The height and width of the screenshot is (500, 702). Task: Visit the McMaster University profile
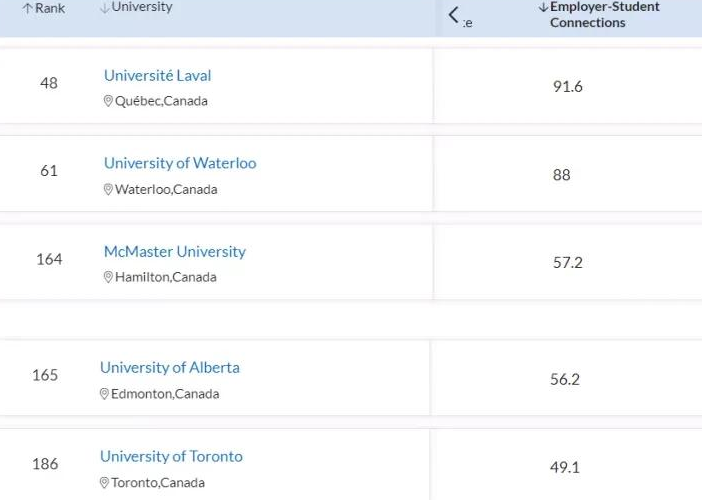(x=174, y=251)
